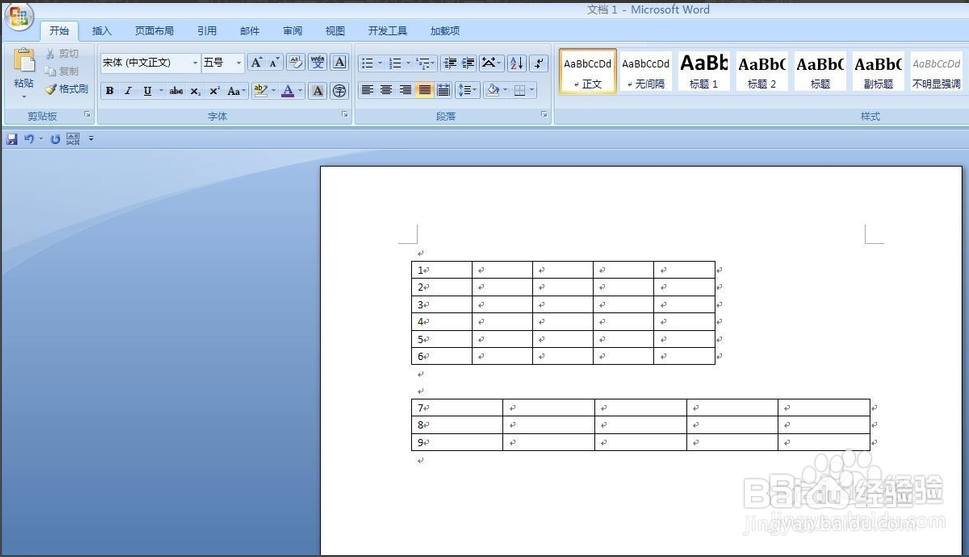Apply the 不明显强调 style

coord(936,72)
